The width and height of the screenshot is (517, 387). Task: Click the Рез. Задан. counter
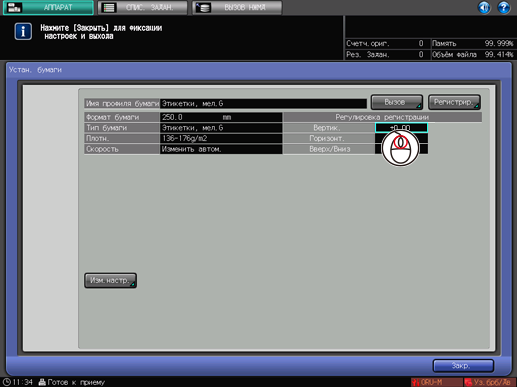pyautogui.click(x=385, y=54)
